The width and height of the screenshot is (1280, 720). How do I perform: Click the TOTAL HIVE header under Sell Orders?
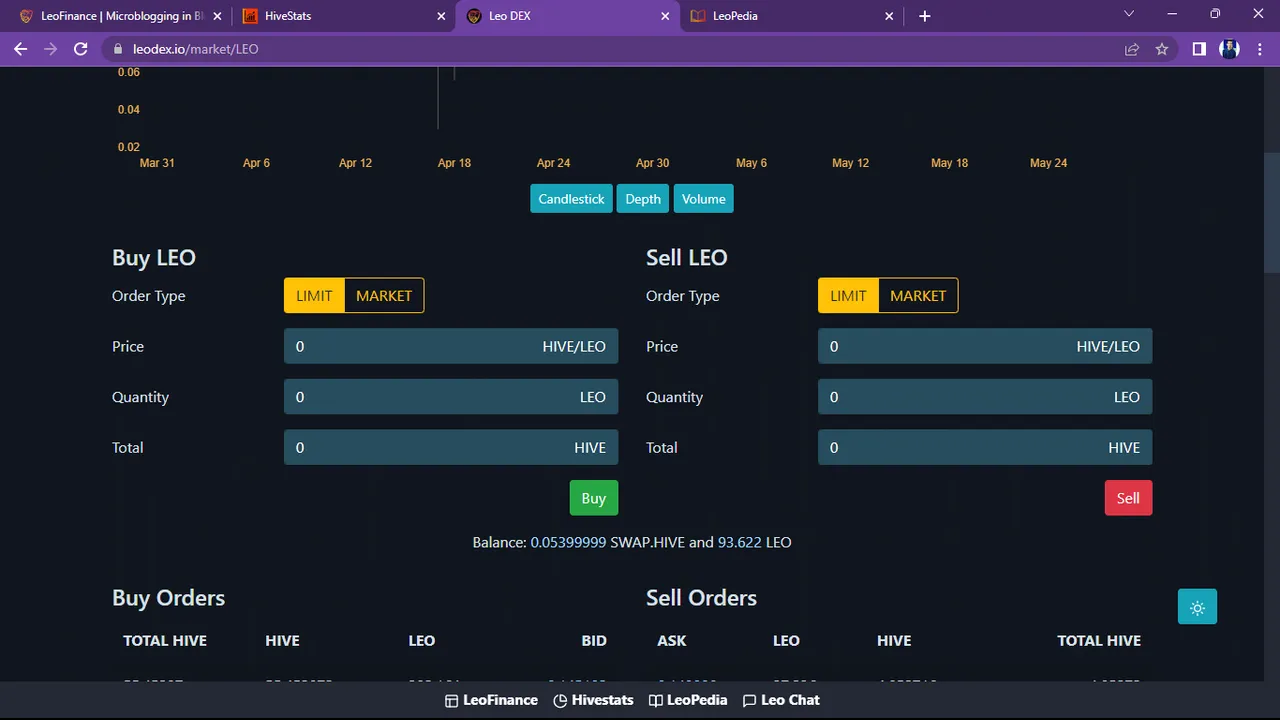click(x=1099, y=640)
